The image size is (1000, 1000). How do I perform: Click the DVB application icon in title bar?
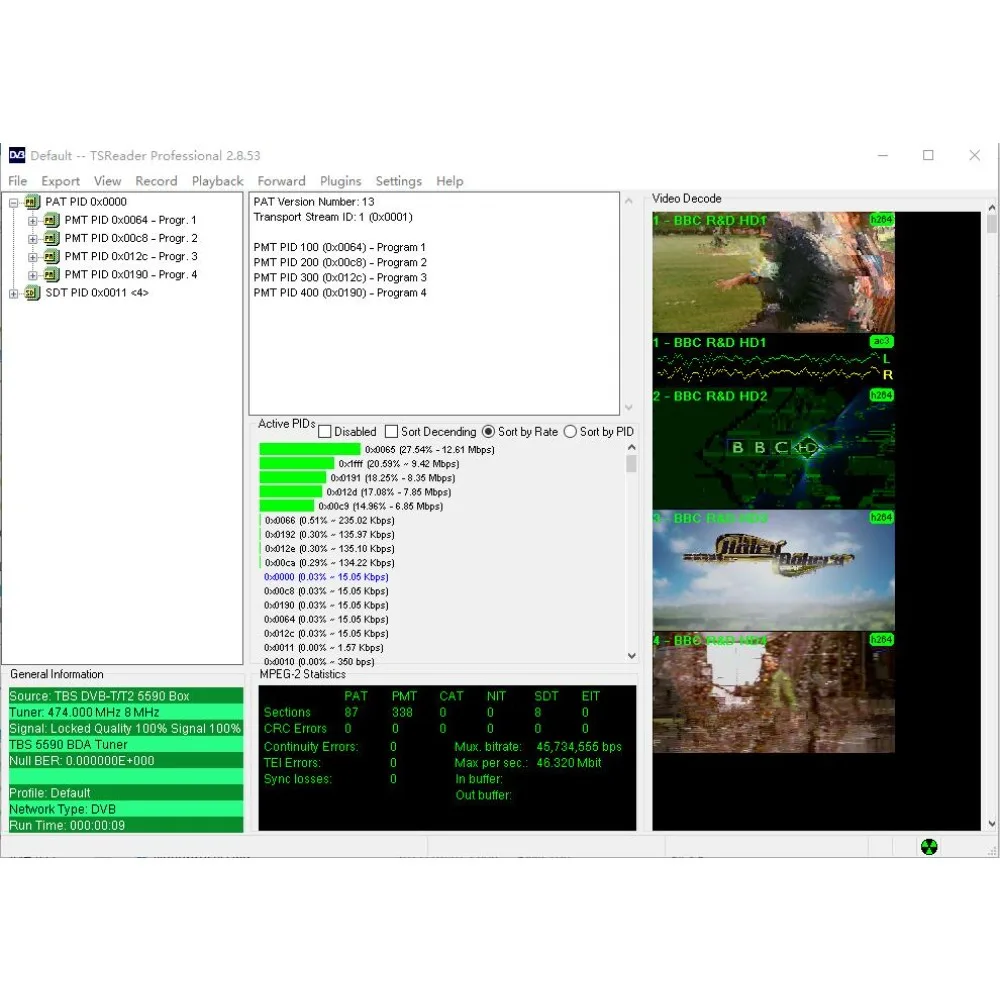pos(17,155)
